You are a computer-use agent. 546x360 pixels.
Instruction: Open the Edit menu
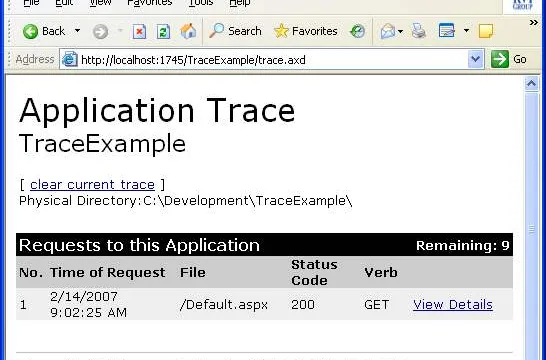(64, 3)
